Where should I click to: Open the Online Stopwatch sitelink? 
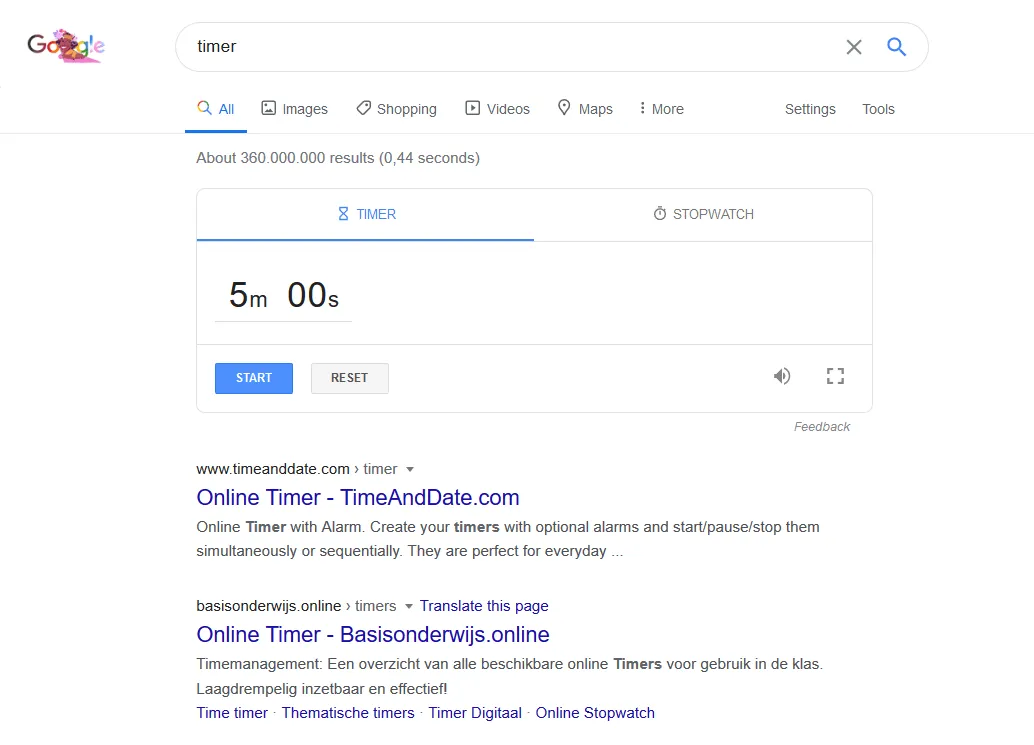[595, 713]
